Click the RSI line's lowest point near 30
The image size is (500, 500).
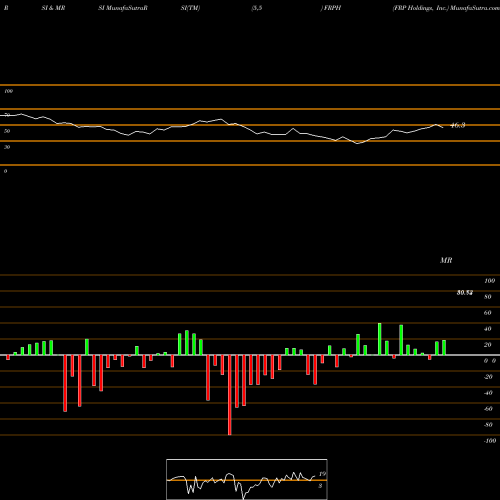pyautogui.click(x=357, y=143)
